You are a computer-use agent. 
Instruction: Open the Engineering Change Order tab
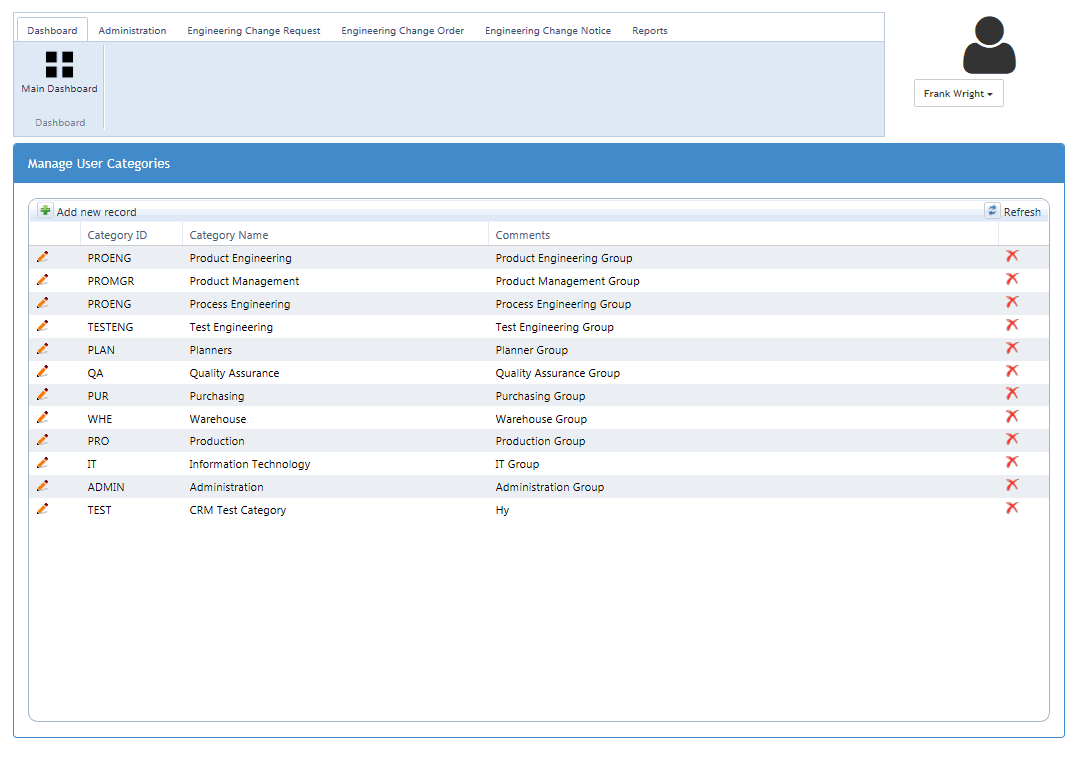402,30
